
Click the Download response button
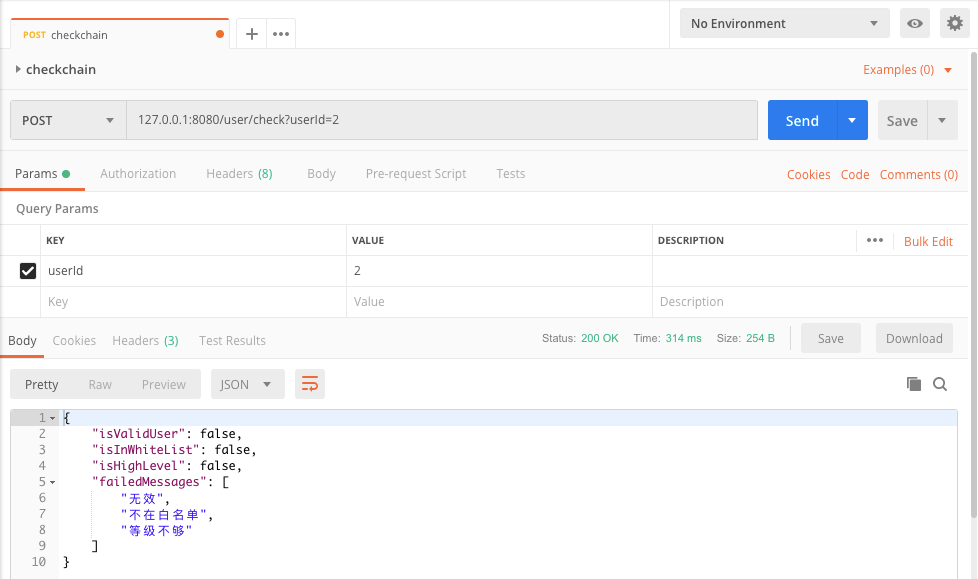point(914,338)
